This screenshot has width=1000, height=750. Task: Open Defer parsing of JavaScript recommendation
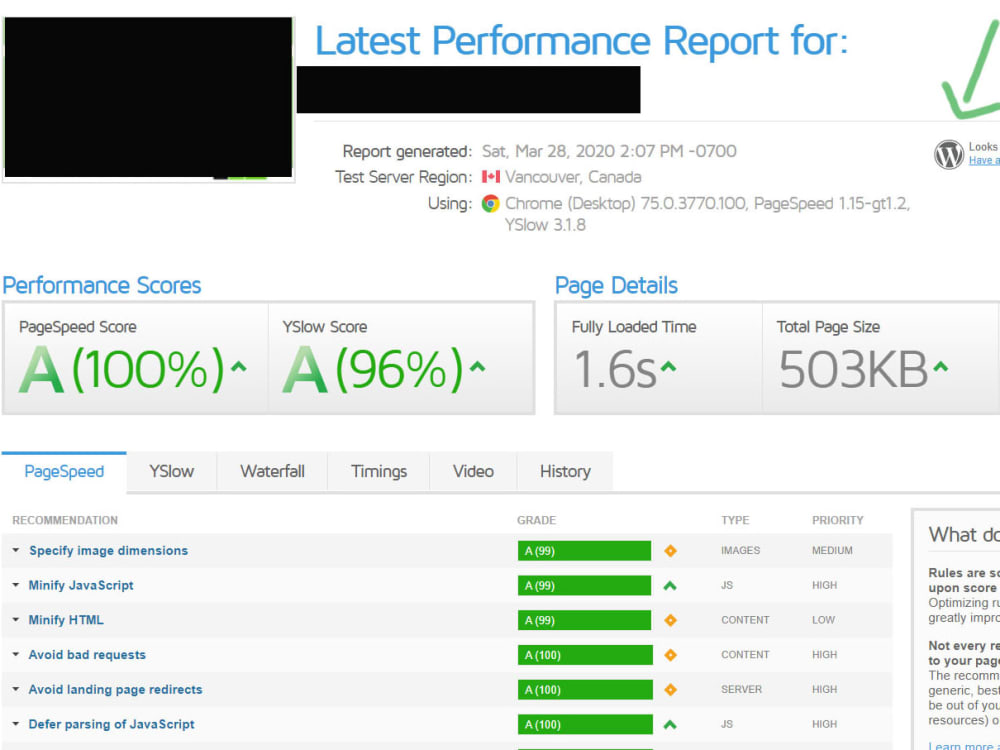112,724
